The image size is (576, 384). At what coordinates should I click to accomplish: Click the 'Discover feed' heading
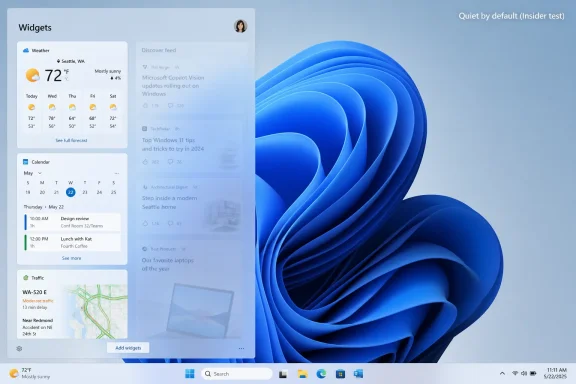(159, 50)
